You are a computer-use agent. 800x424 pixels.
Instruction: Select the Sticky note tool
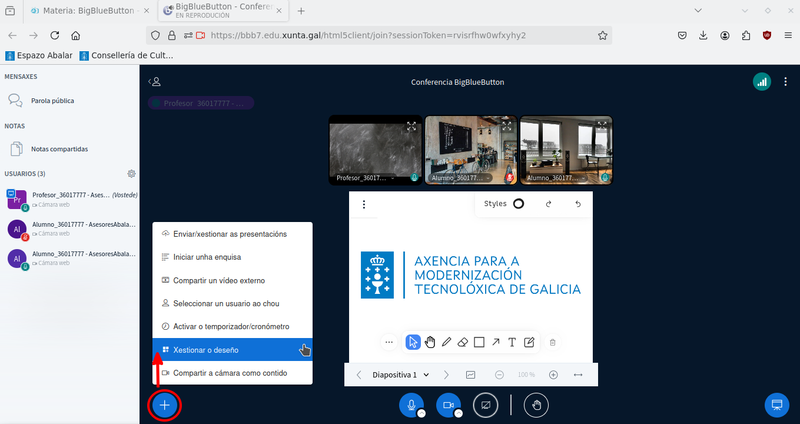[x=529, y=342]
